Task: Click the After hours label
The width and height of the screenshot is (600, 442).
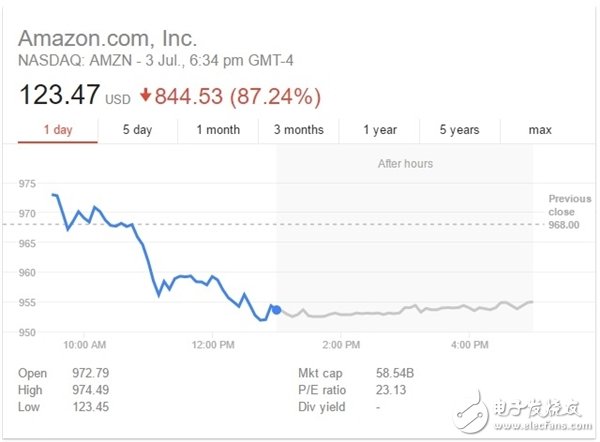Action: (x=404, y=162)
